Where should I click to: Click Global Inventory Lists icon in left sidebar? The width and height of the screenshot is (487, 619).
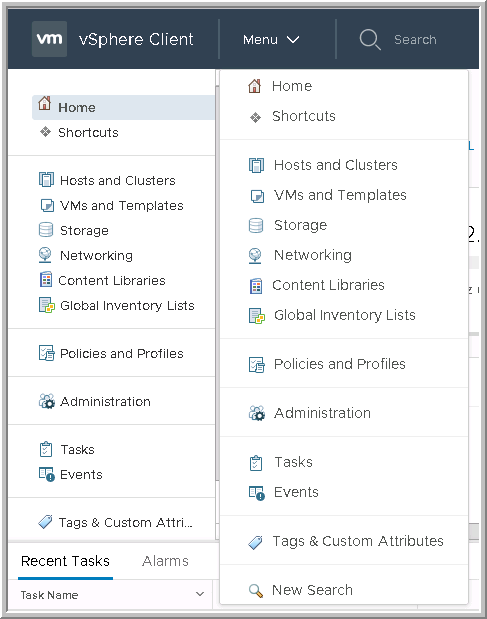tap(47, 305)
